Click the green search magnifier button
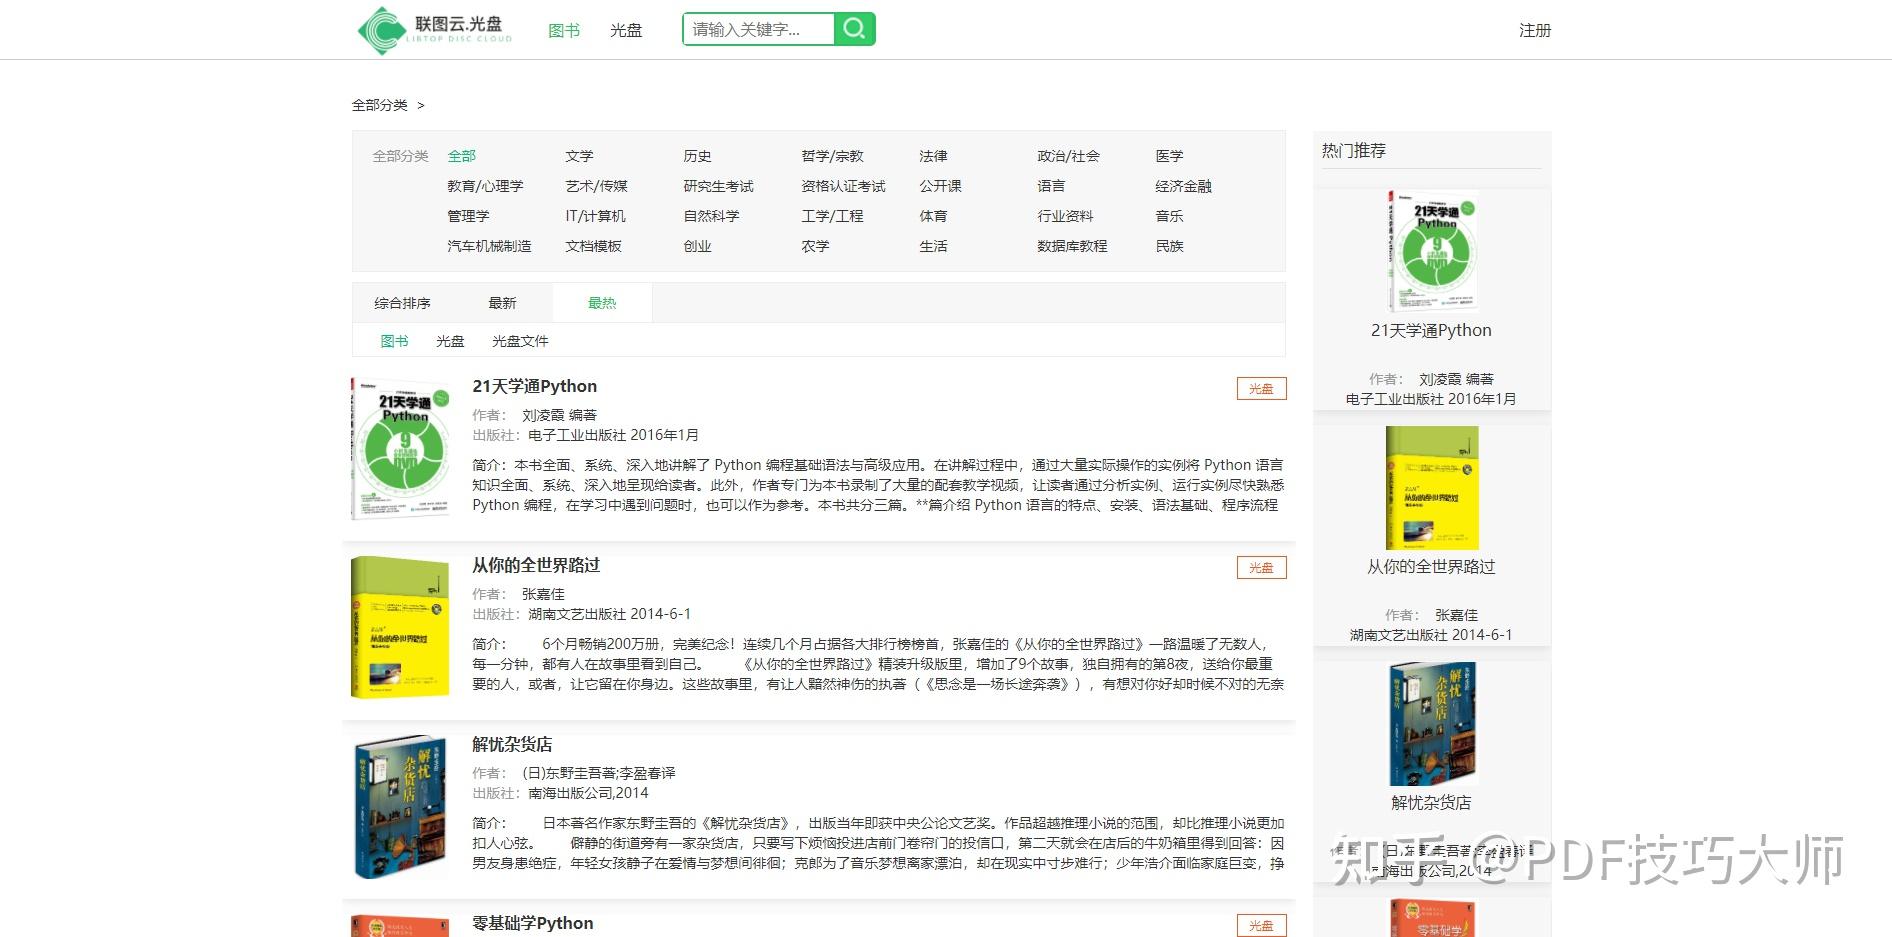This screenshot has height=937, width=1892. 854,29
